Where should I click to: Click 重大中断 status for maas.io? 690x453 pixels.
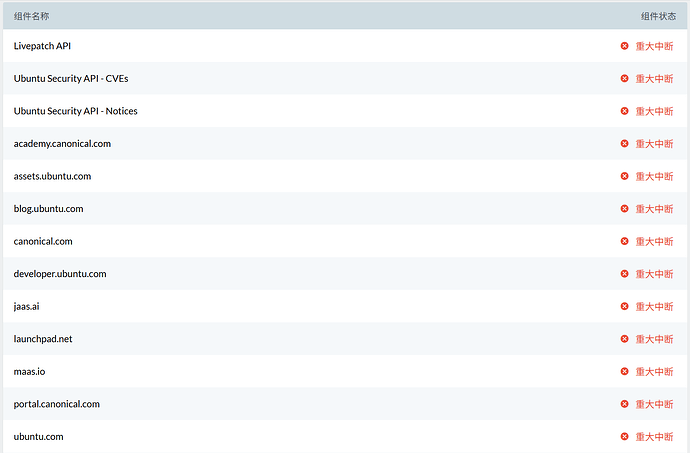coord(654,372)
